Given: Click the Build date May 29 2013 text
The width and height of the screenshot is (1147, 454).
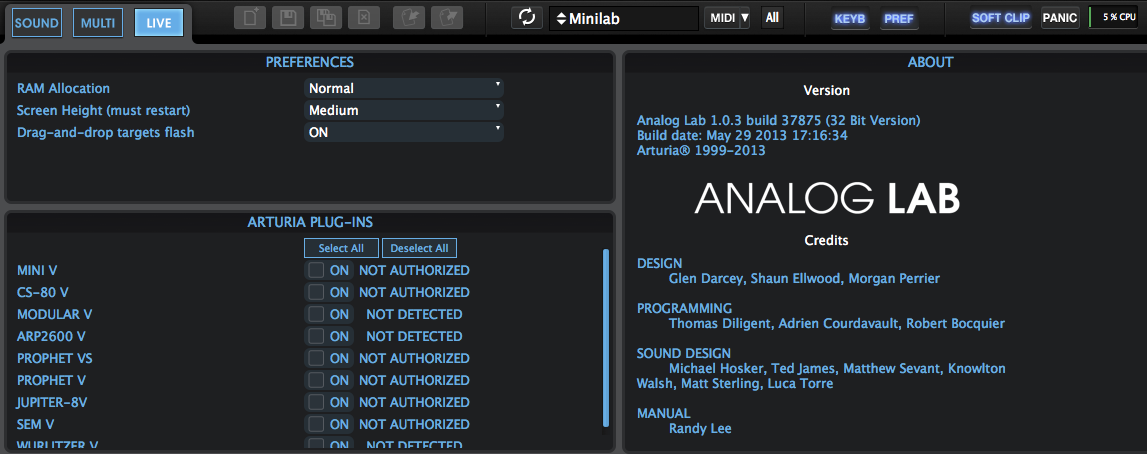Looking at the screenshot, I should (744, 135).
